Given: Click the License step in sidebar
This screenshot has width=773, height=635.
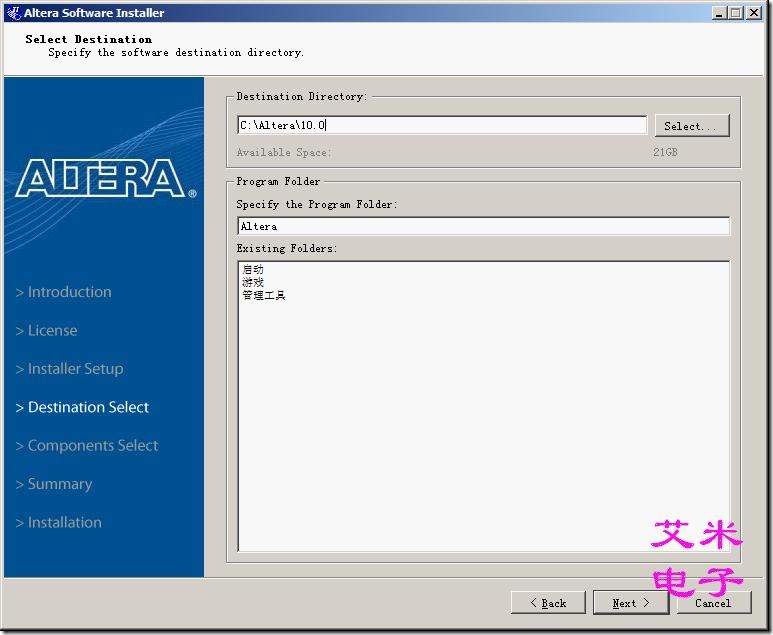Looking at the screenshot, I should point(46,330).
